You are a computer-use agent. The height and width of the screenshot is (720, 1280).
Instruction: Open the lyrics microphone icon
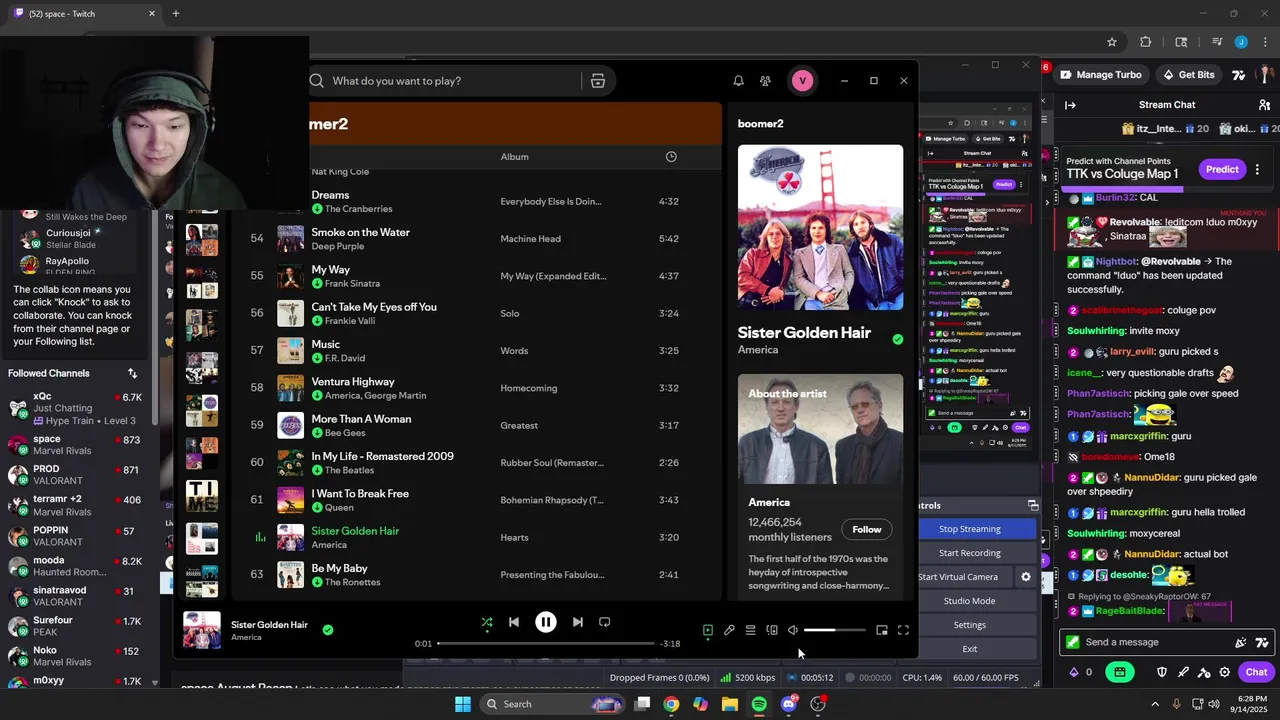pyautogui.click(x=729, y=630)
